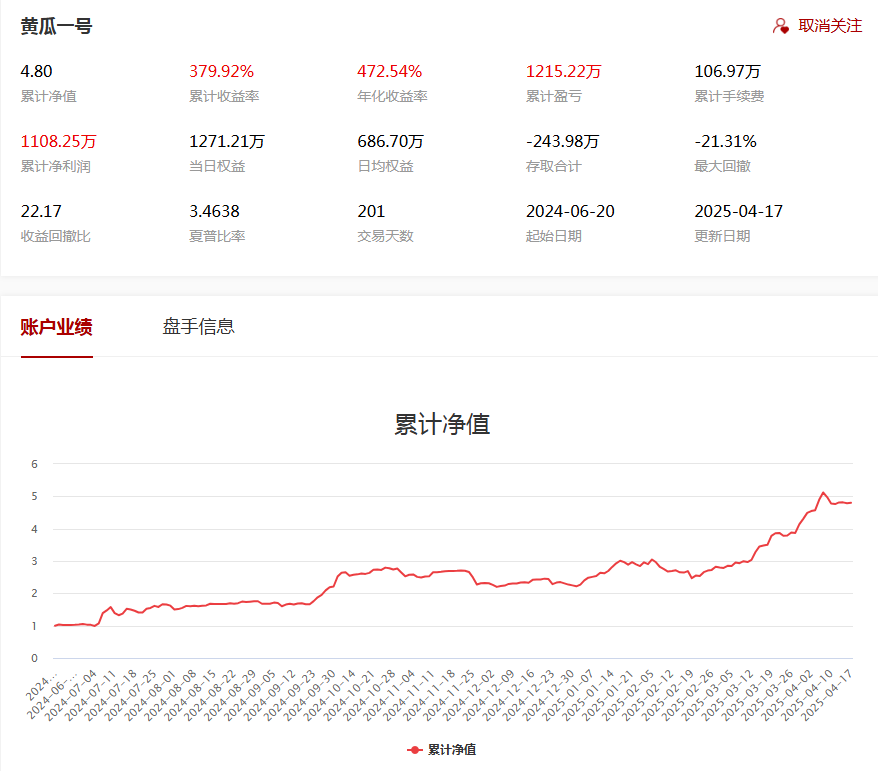Click the 起始日期 label

pos(554,236)
